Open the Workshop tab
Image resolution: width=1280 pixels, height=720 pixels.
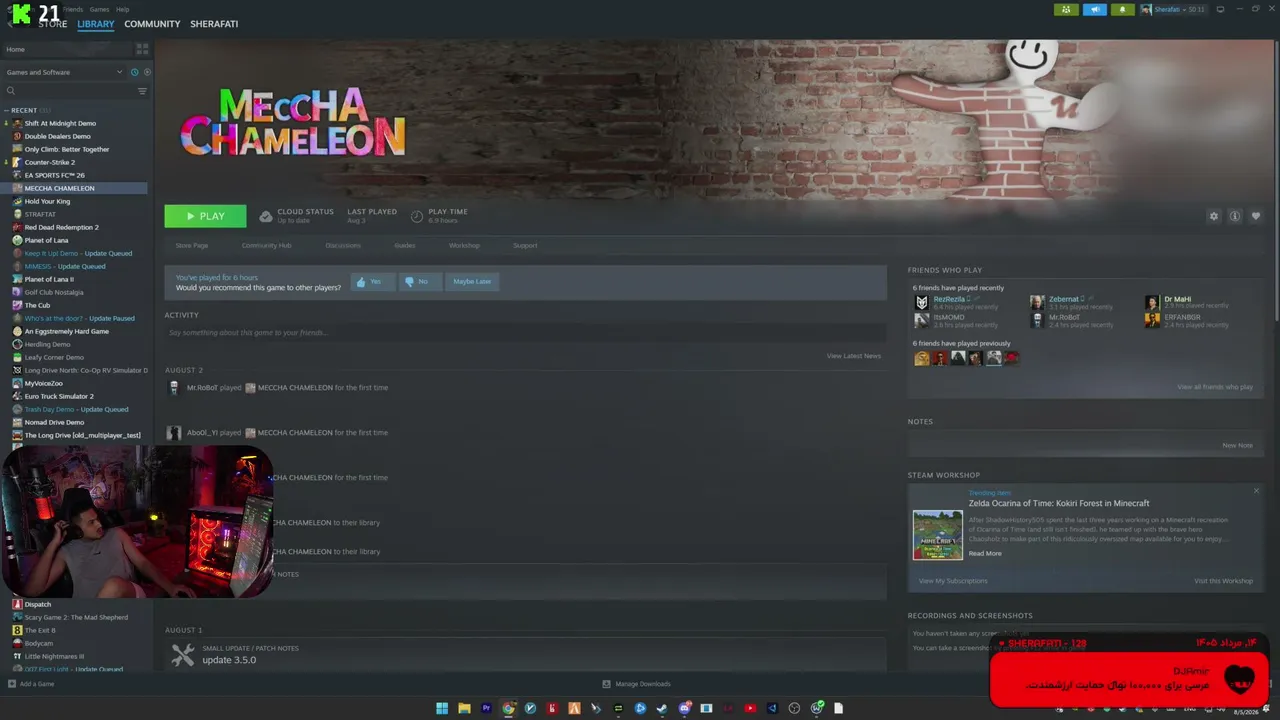point(464,245)
